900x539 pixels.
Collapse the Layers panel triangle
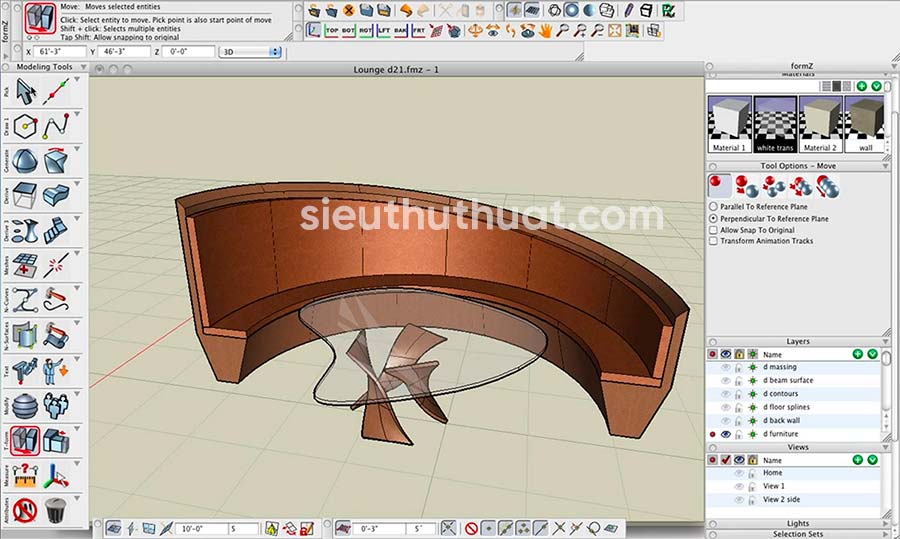[886, 341]
